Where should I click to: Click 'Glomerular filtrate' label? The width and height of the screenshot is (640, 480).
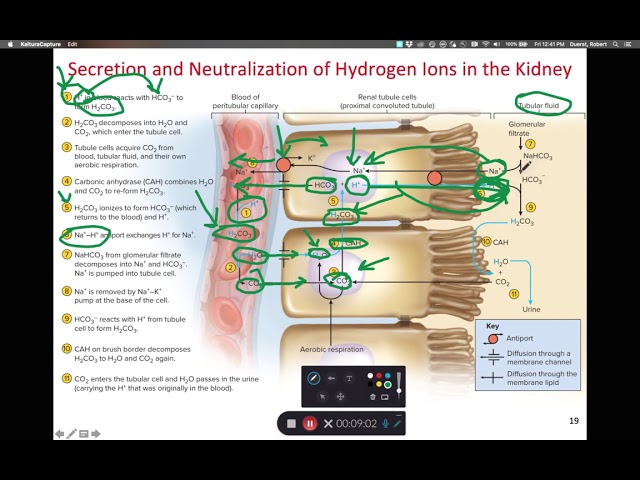point(527,129)
